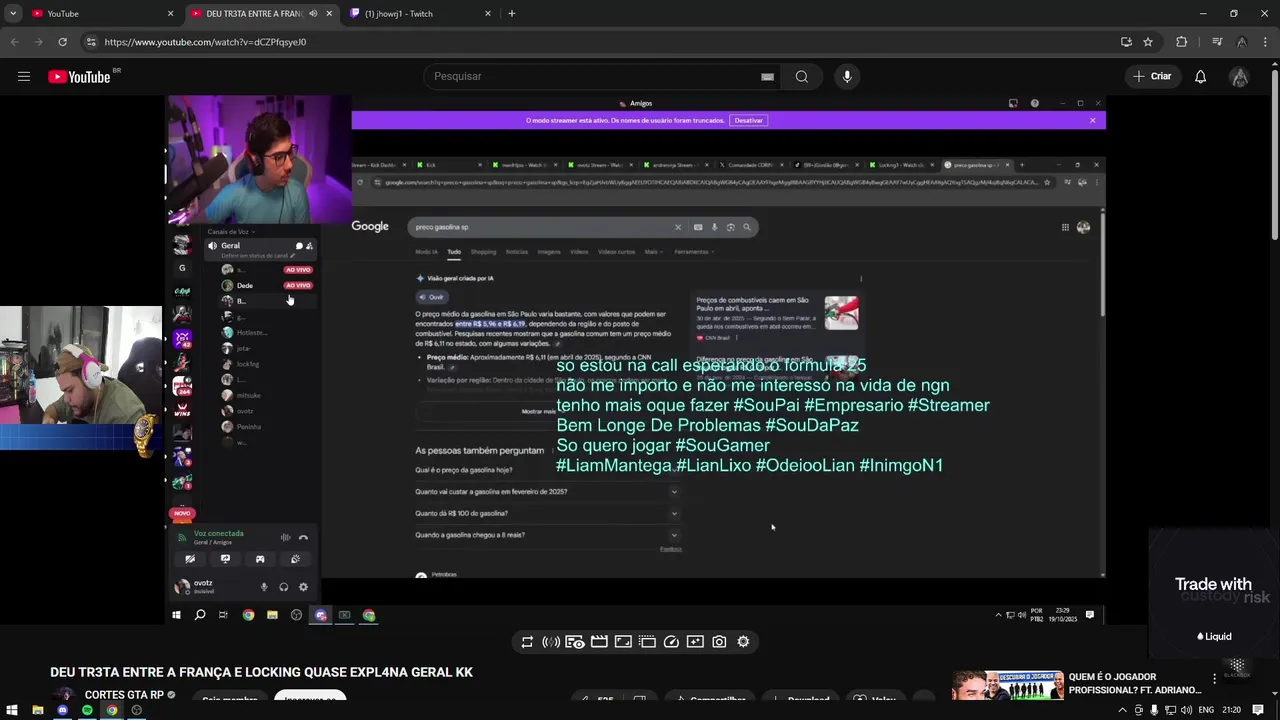
Task: Open the YouTube account avatar menu
Action: pos(1240,76)
